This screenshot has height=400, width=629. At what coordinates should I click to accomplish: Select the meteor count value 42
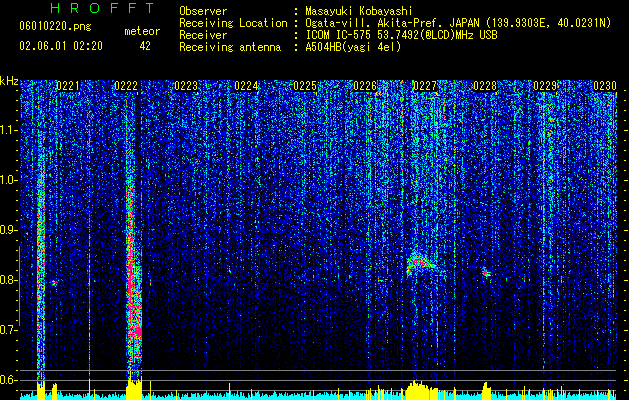click(x=145, y=46)
